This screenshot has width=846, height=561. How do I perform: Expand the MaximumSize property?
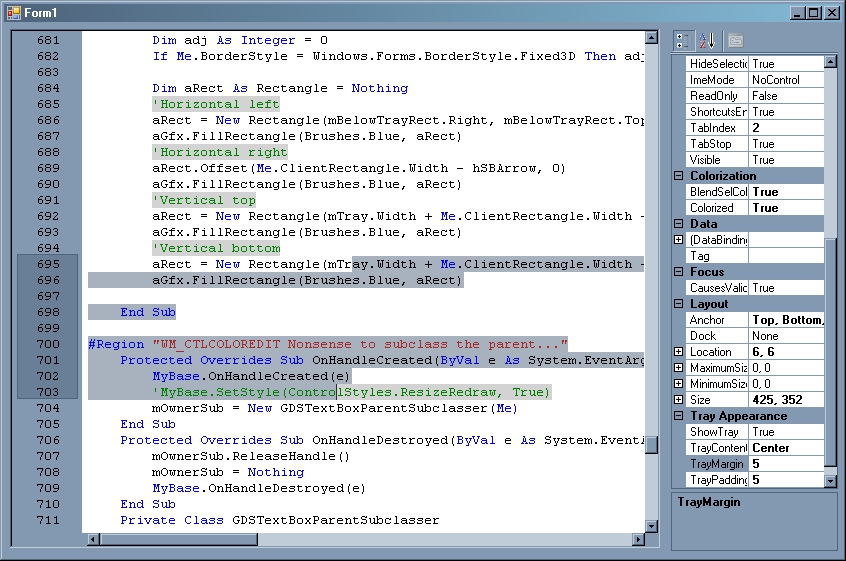(x=679, y=367)
